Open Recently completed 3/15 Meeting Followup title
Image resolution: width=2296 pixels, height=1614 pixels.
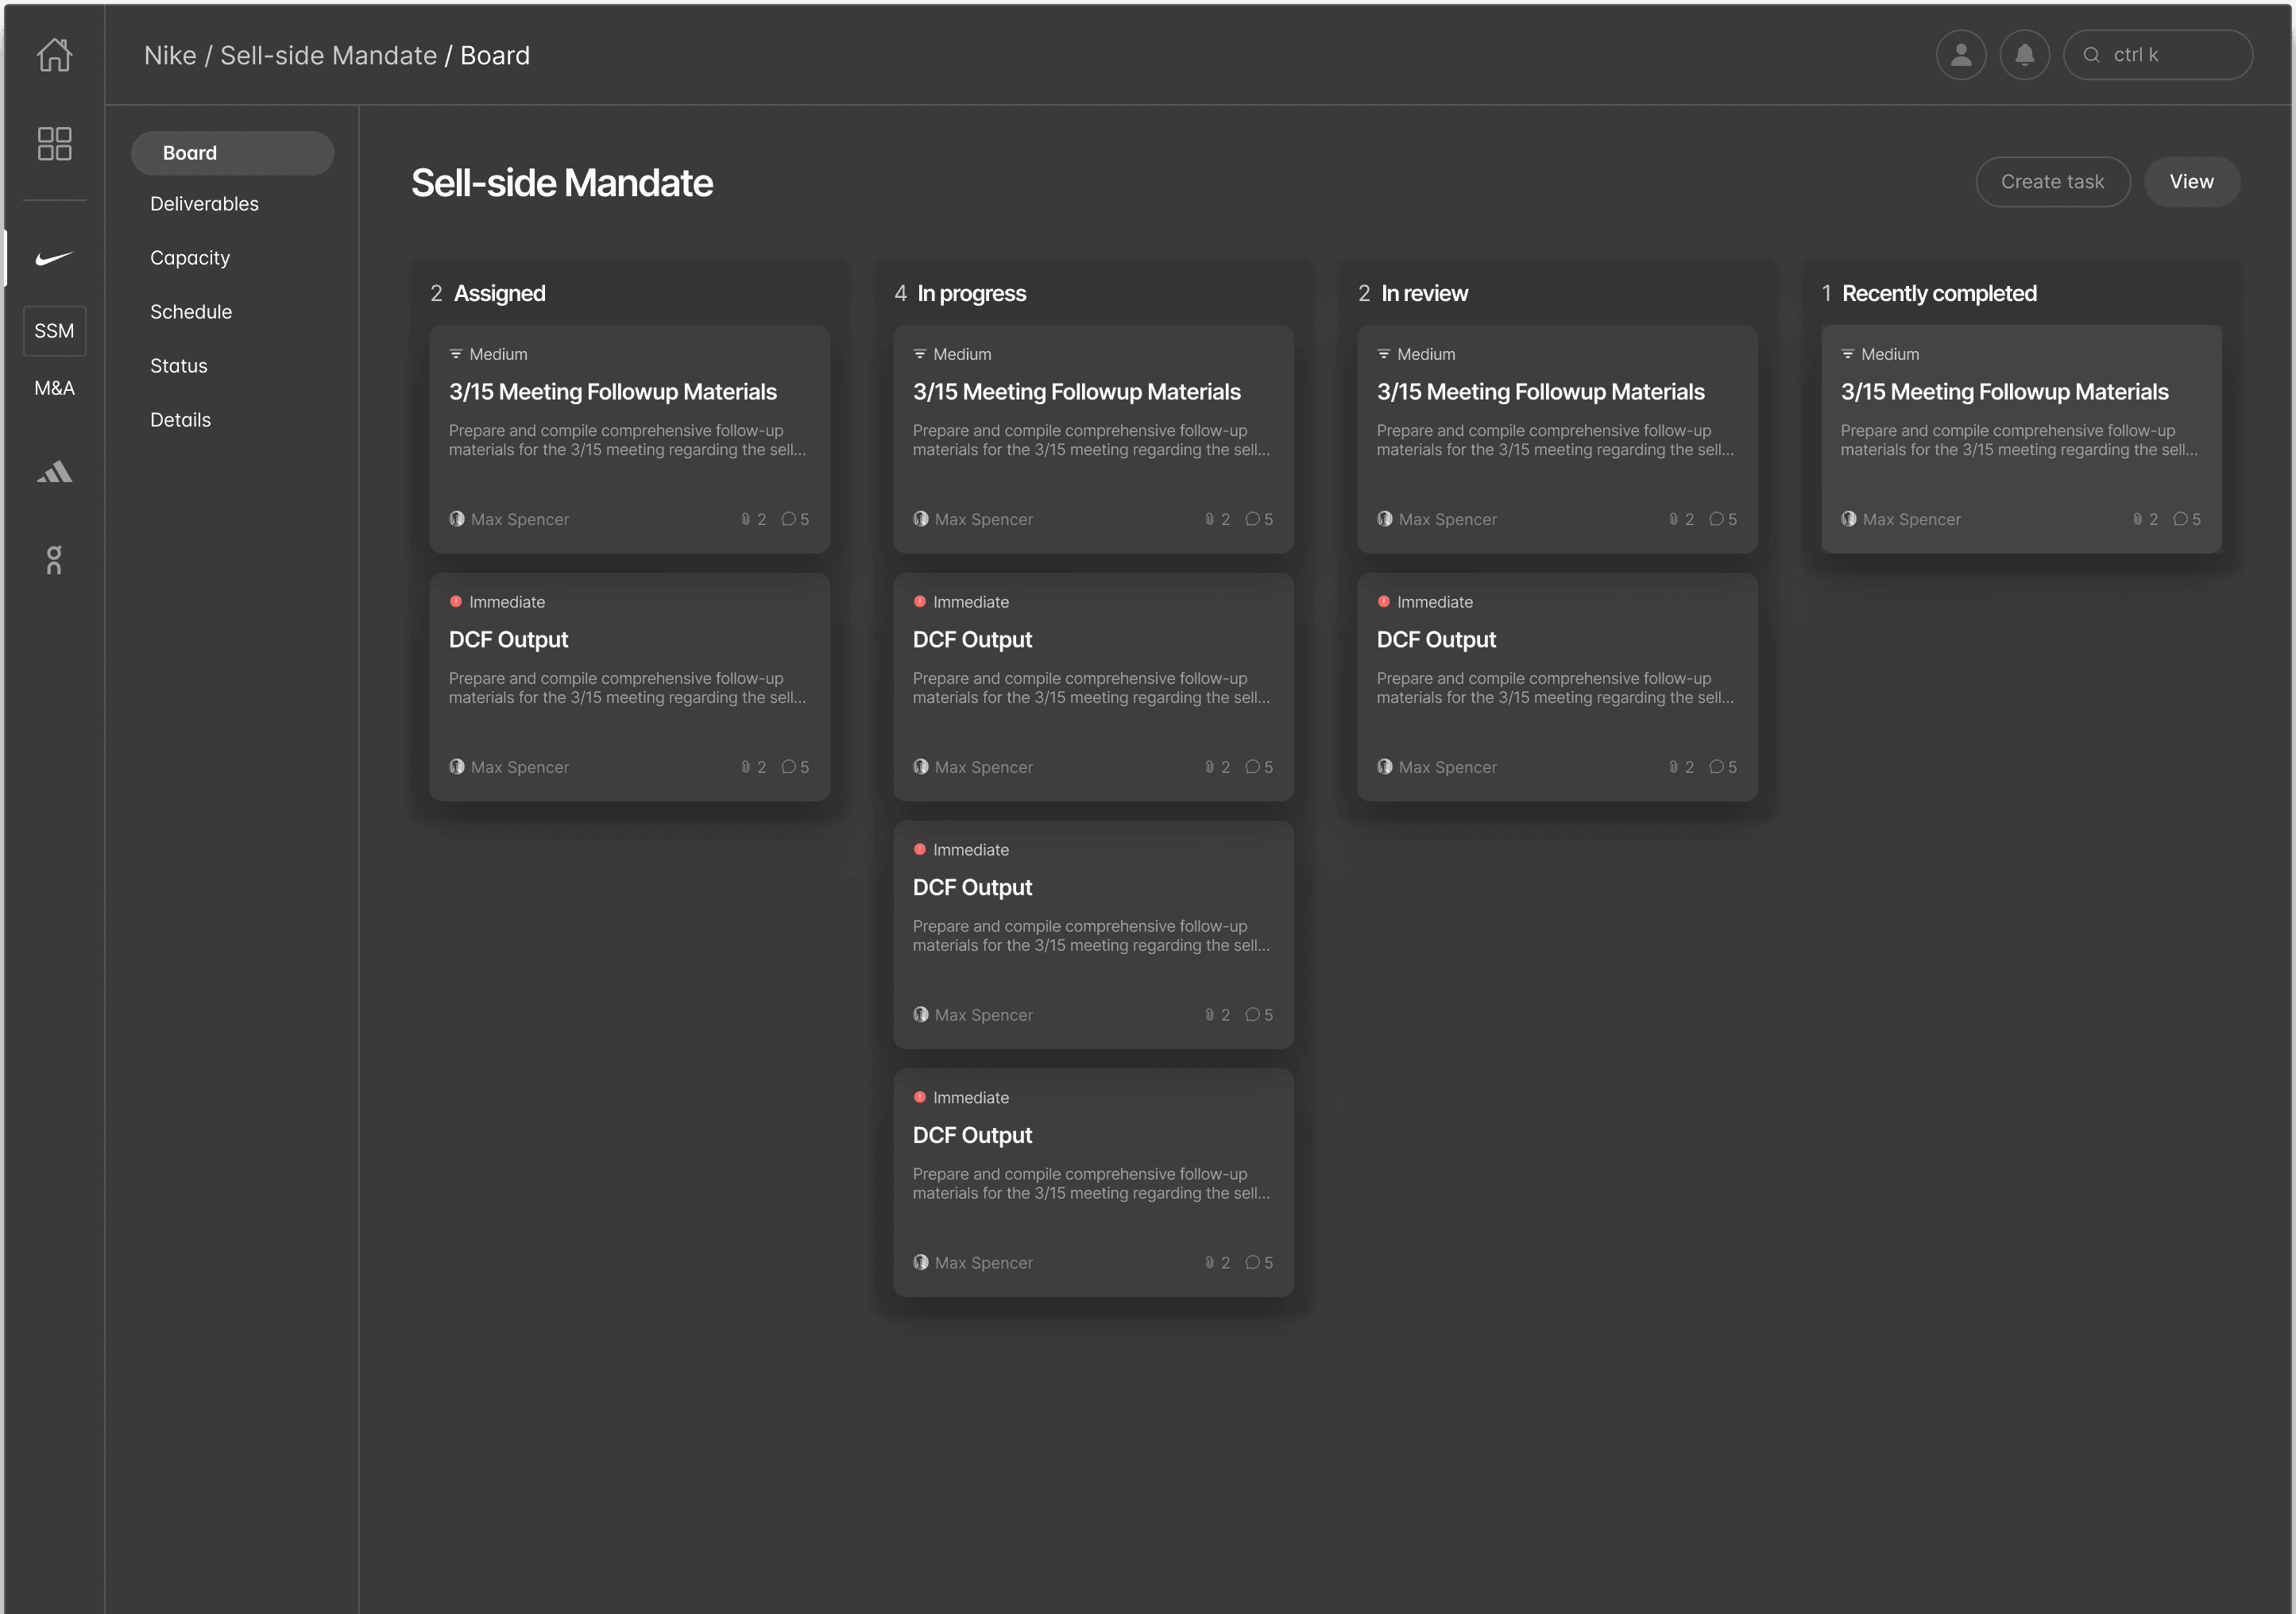pos(2004,392)
